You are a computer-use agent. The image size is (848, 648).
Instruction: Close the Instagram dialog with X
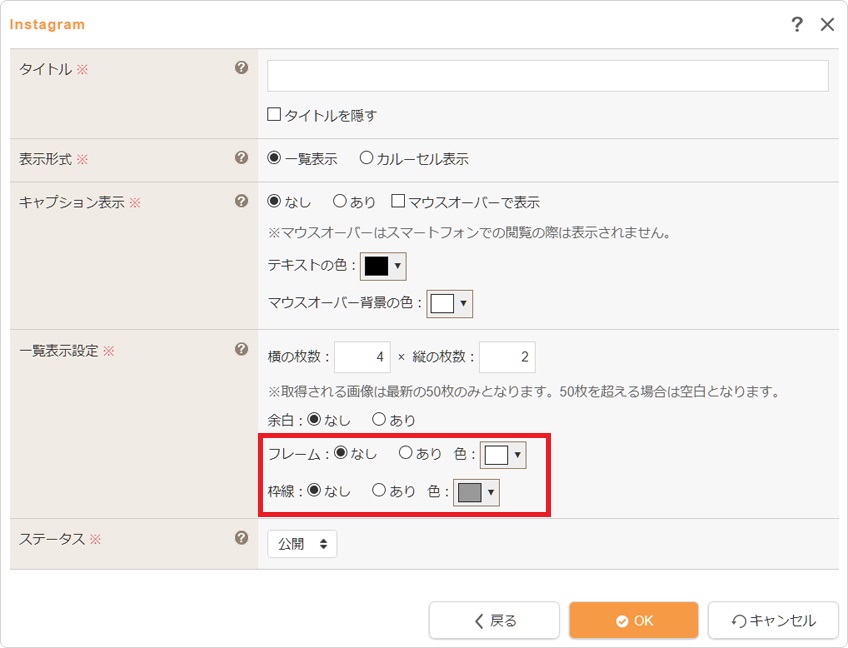pyautogui.click(x=827, y=24)
